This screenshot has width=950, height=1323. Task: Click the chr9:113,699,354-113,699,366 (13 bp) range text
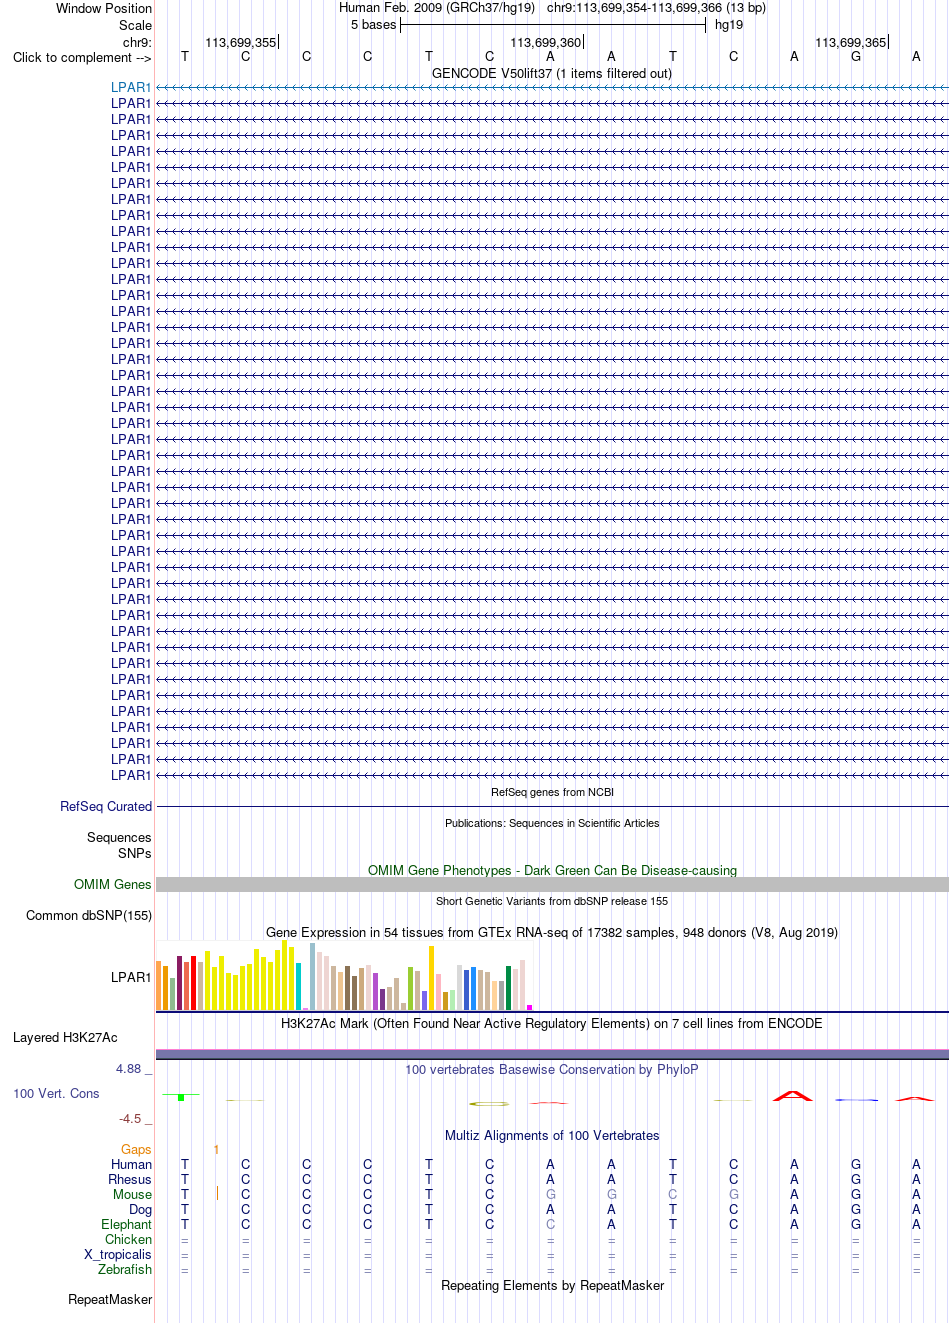[656, 8]
